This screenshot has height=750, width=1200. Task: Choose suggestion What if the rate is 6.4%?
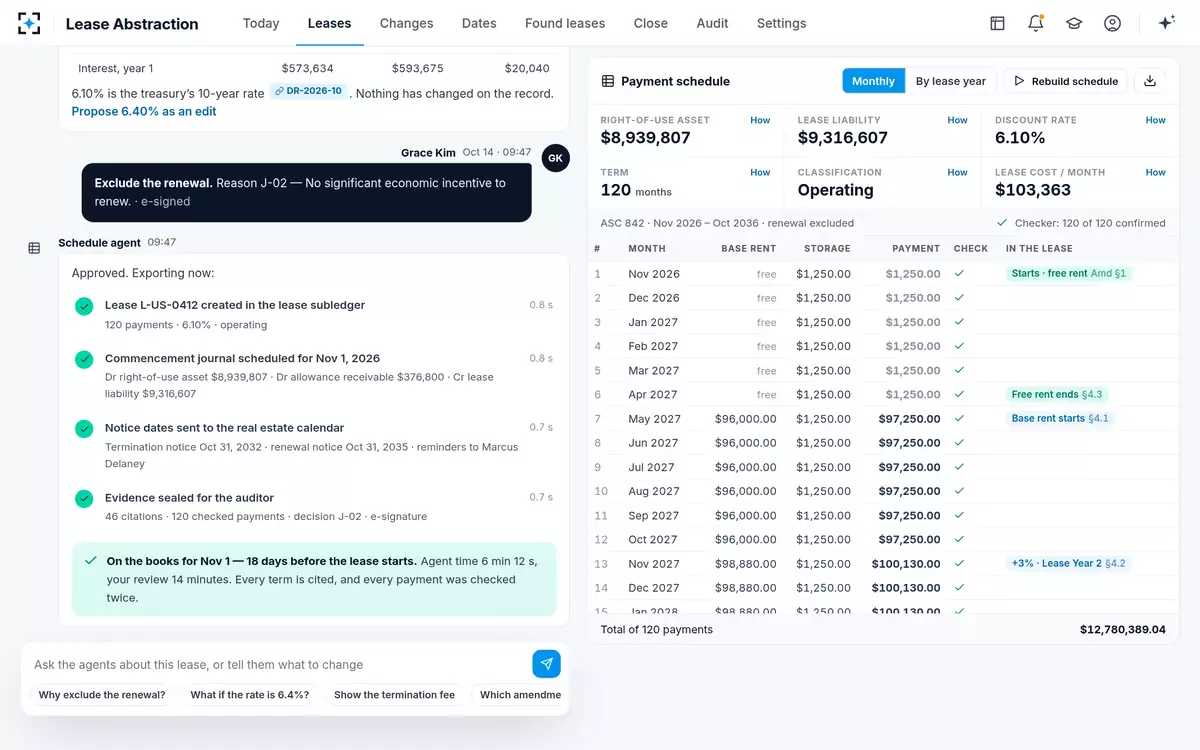pyautogui.click(x=250, y=694)
